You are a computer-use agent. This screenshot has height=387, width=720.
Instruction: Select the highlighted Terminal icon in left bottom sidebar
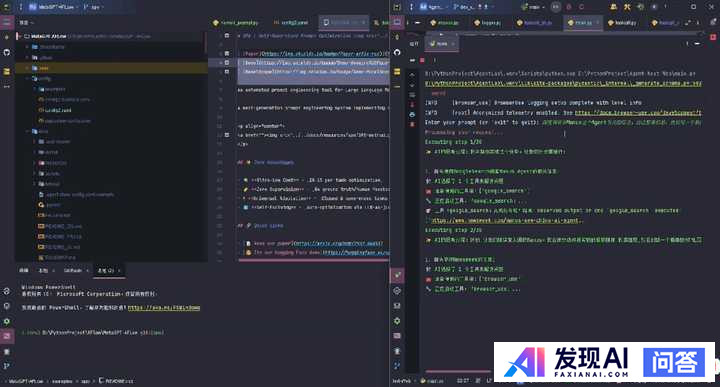7,336
